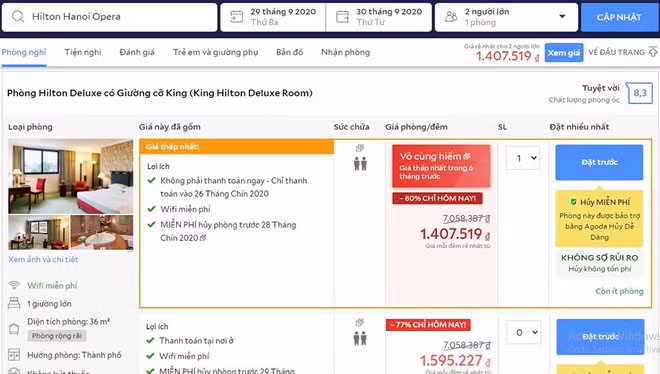Open quantity dropdown showing 0
The image size is (660, 374).
524,332
